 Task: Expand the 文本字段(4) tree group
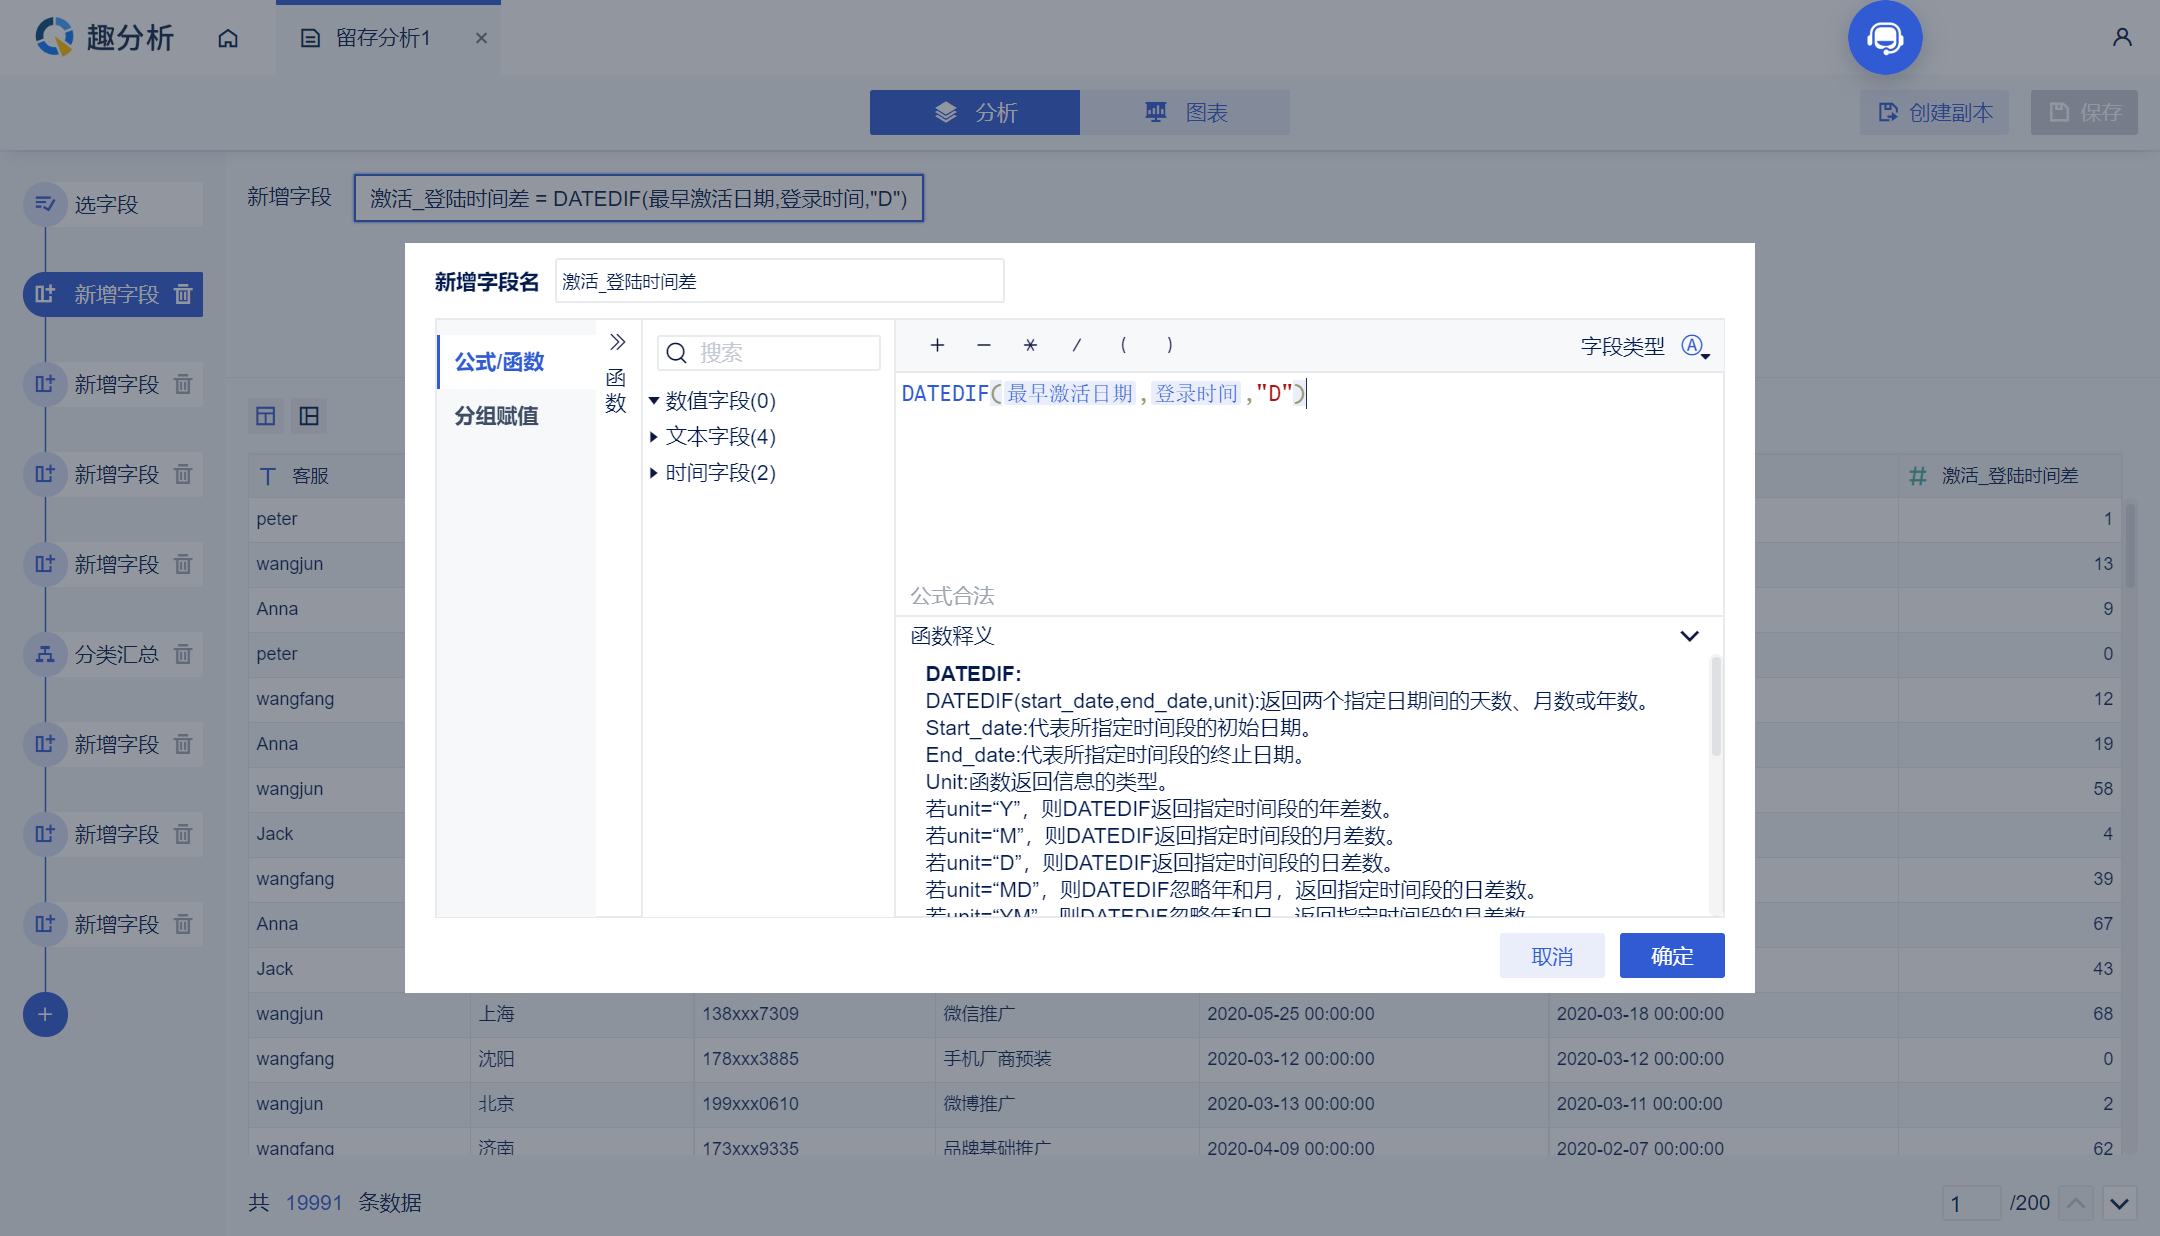click(654, 437)
